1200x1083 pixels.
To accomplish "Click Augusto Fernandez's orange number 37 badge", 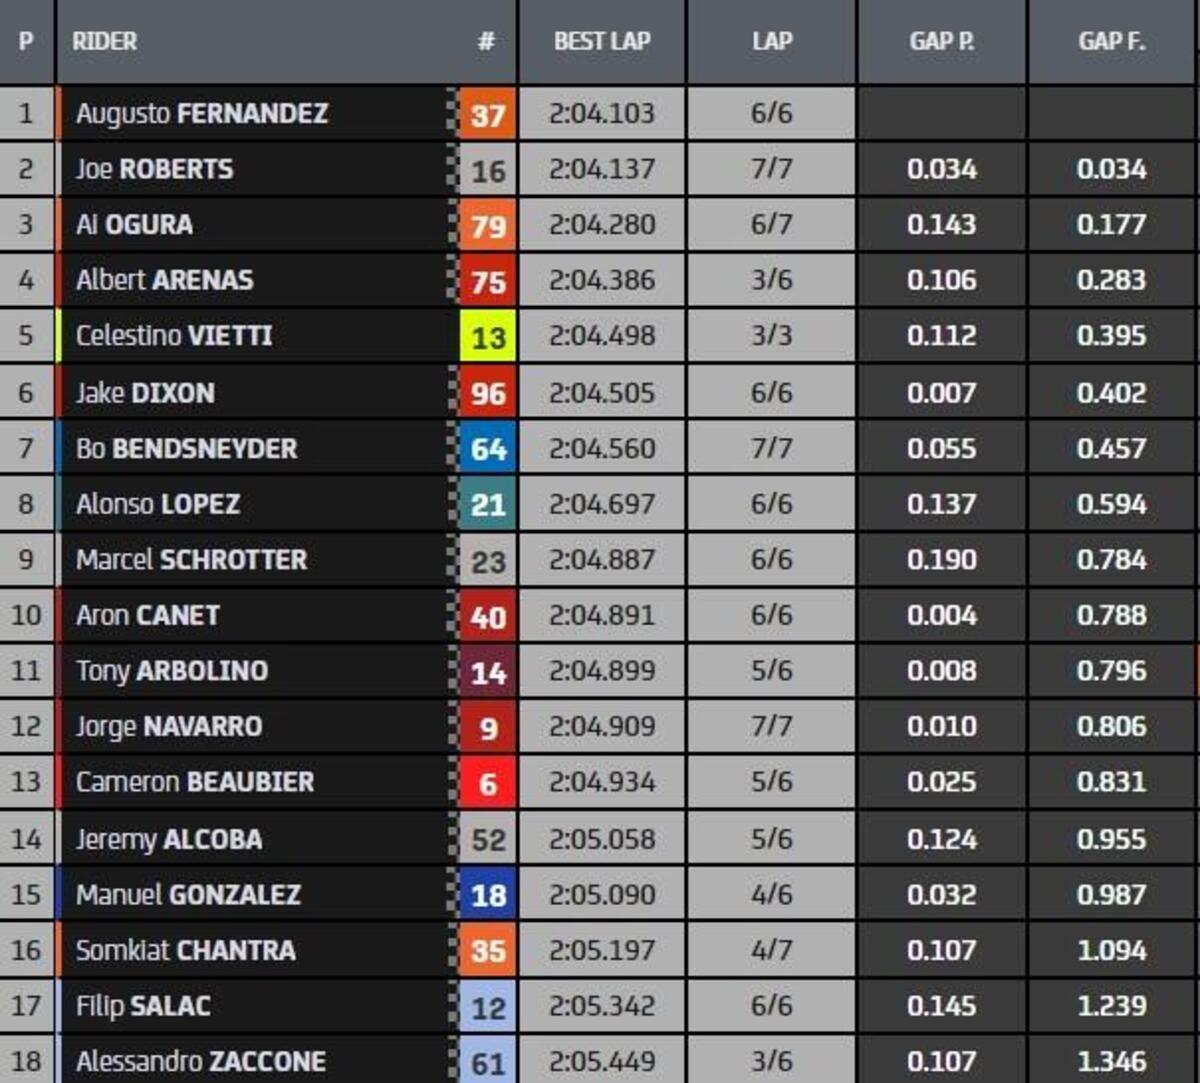I will coord(487,114).
